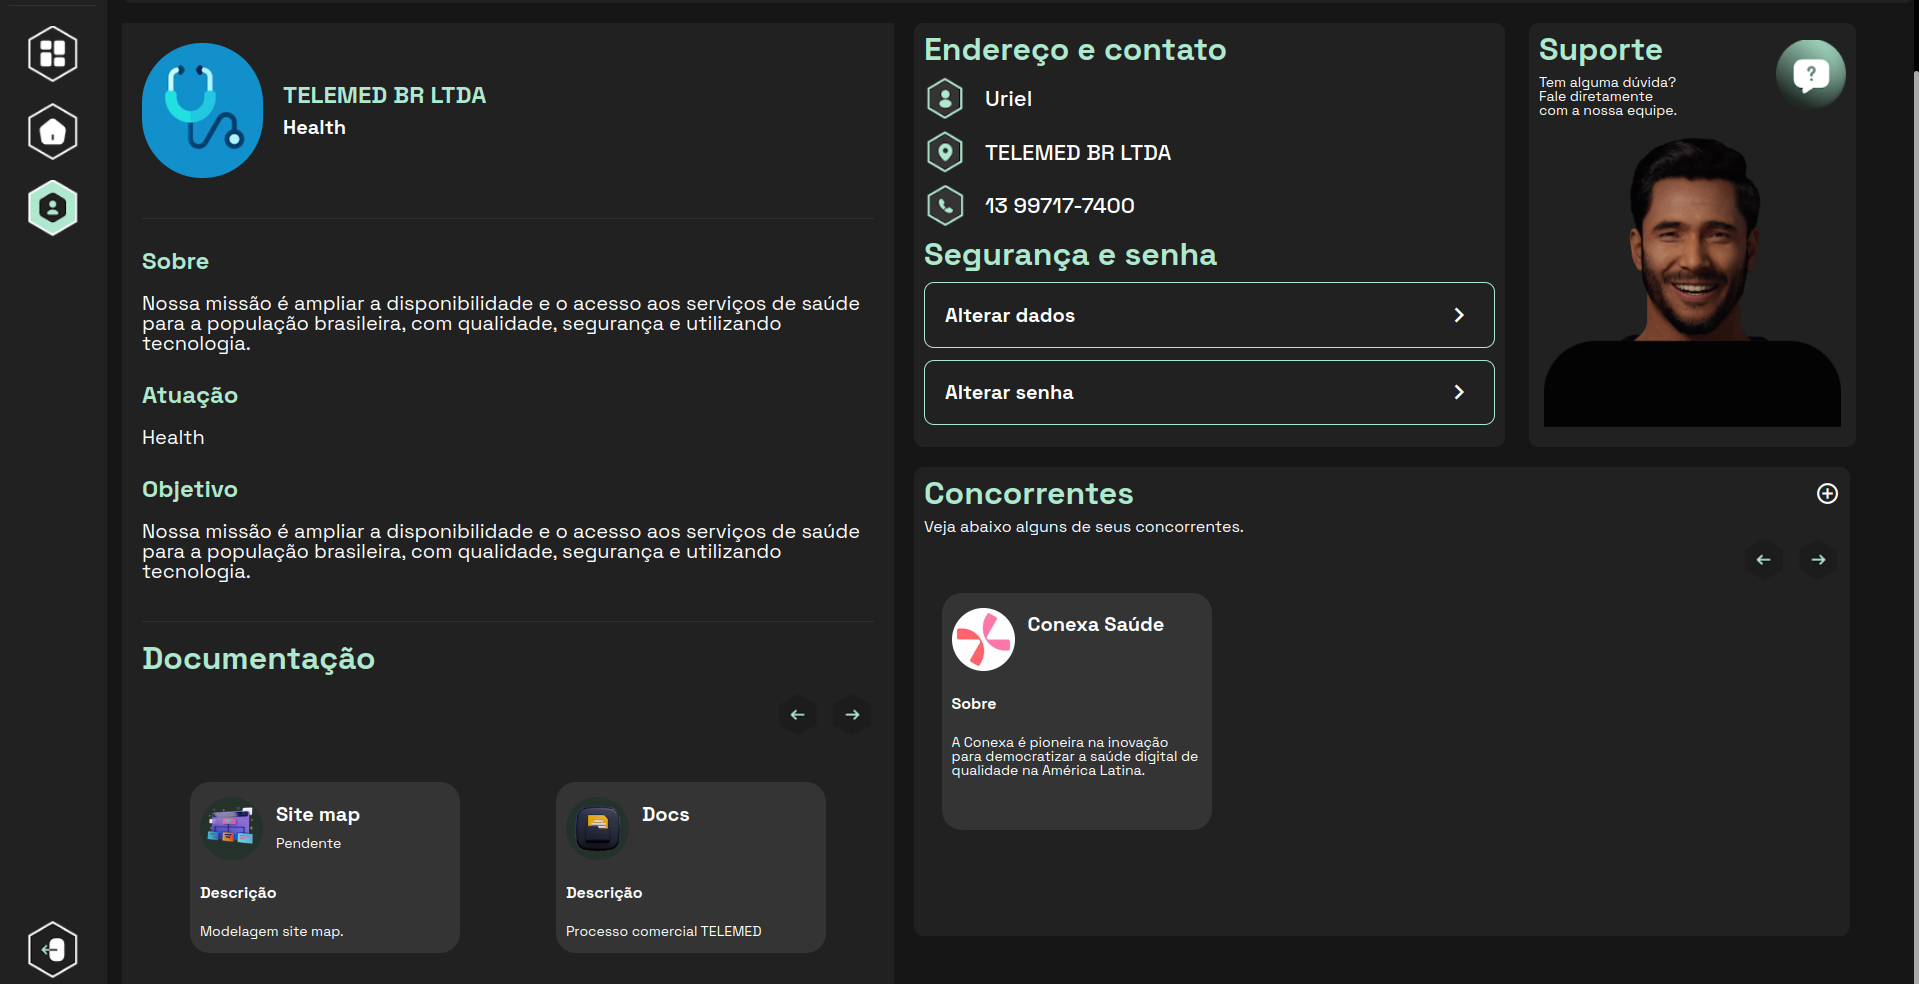
Task: Click the Endereço e contato heading
Action: tap(1075, 49)
